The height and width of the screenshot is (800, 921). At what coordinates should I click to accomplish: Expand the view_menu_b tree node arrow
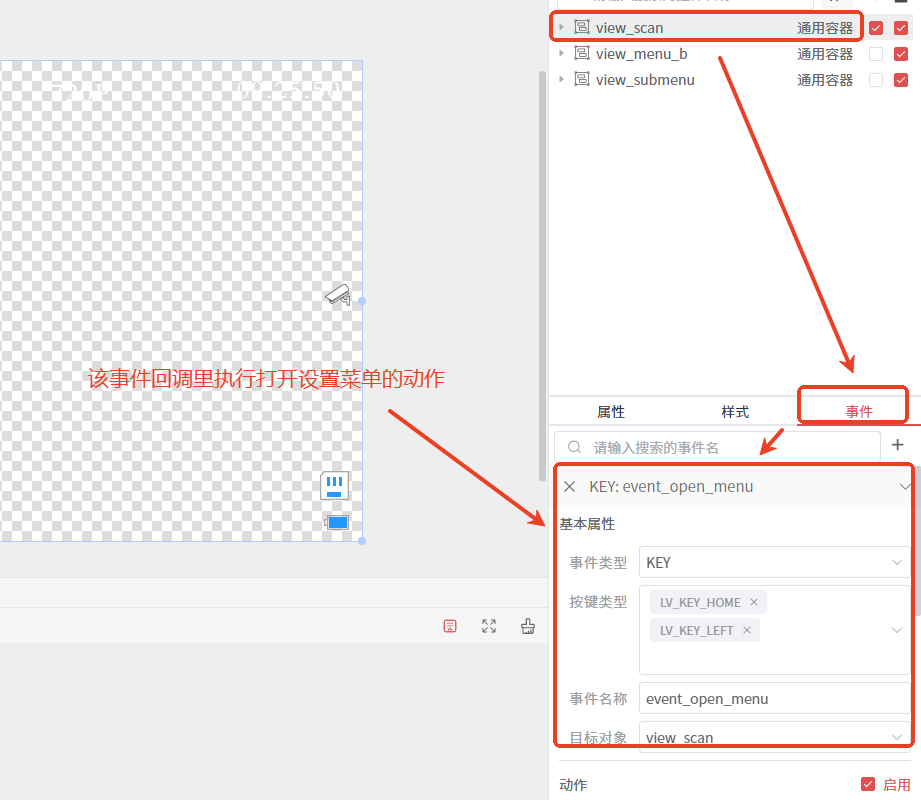tap(562, 53)
